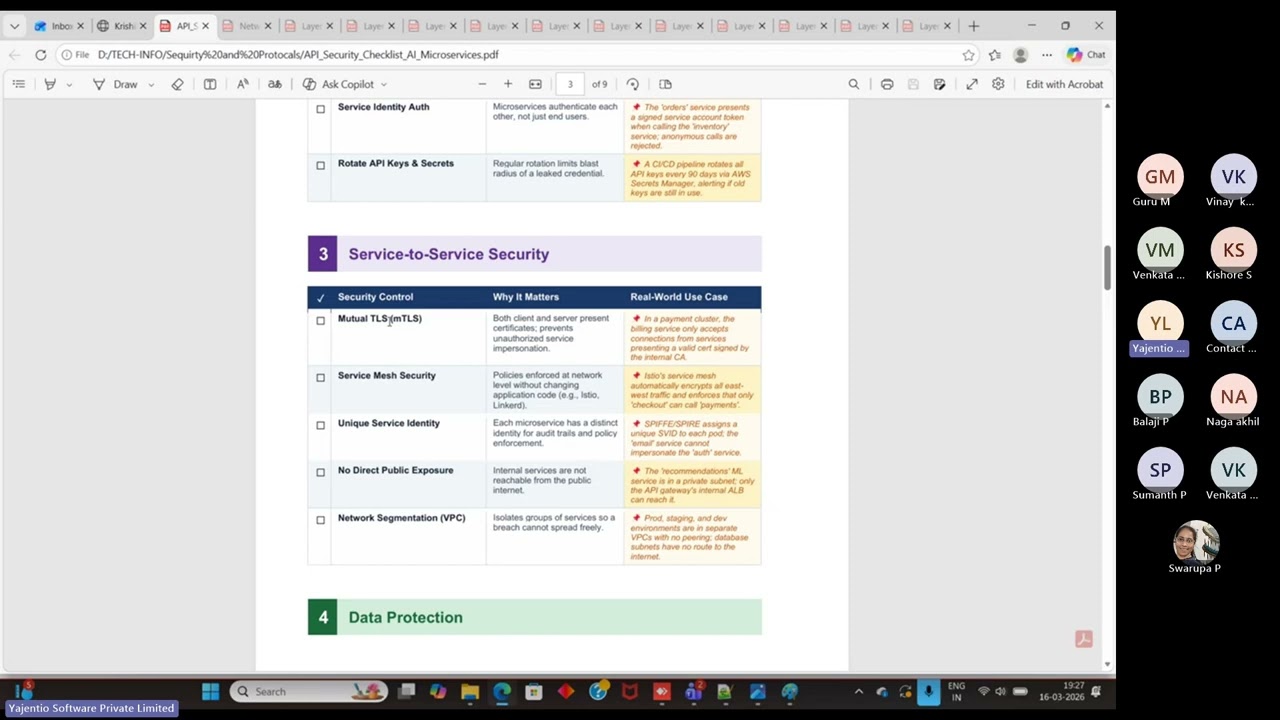Switch to the Krish browser tab
The image size is (1280, 720).
click(123, 26)
